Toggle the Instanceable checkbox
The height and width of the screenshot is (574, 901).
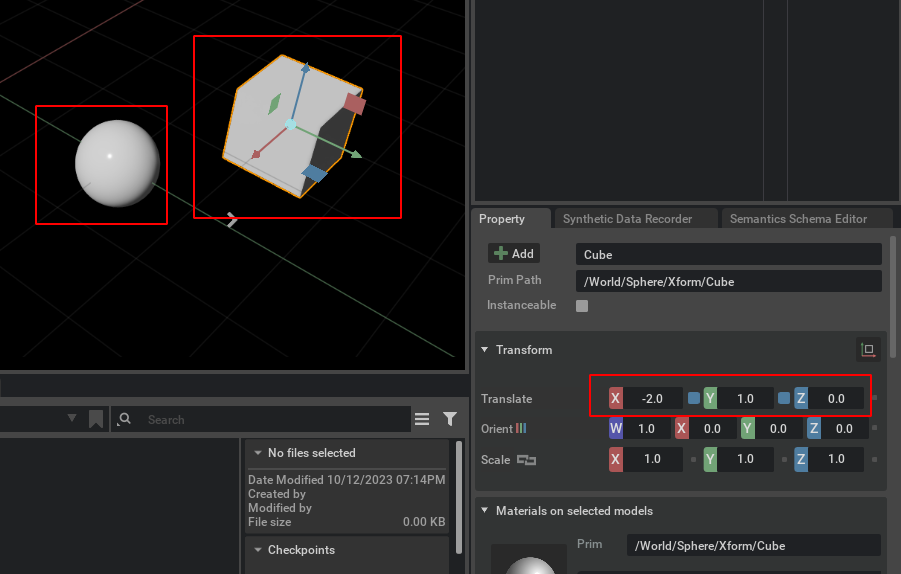coord(582,306)
